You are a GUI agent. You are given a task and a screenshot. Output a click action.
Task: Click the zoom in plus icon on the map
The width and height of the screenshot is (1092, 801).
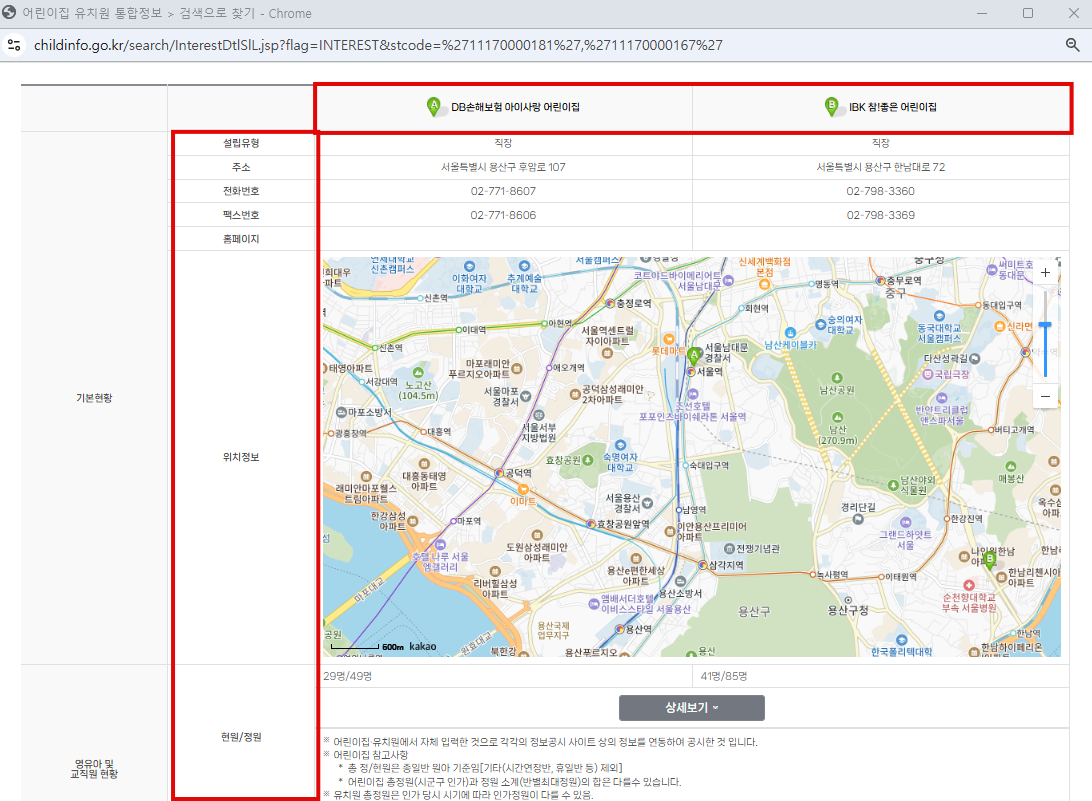coord(1044,271)
